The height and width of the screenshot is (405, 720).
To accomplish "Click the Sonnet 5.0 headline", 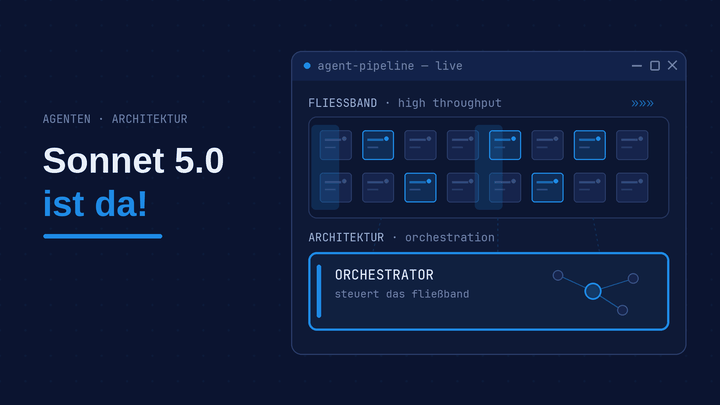I will point(133,160).
